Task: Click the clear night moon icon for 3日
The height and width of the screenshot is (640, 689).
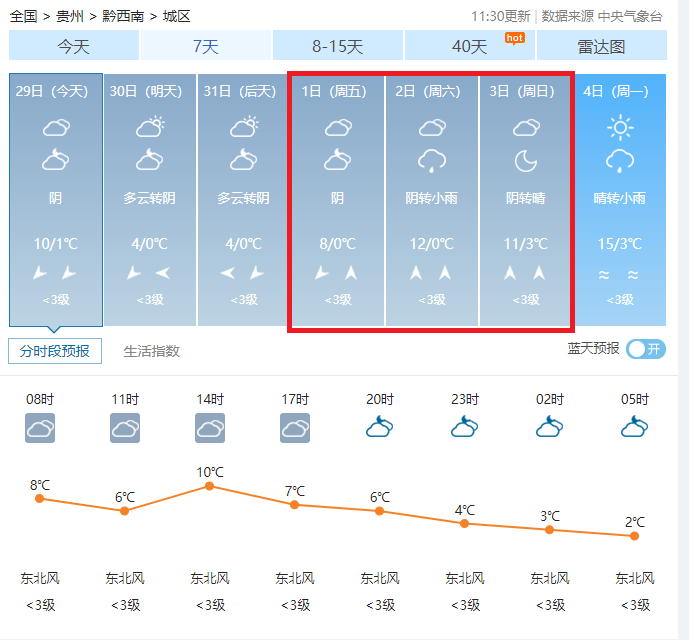Action: (526, 161)
